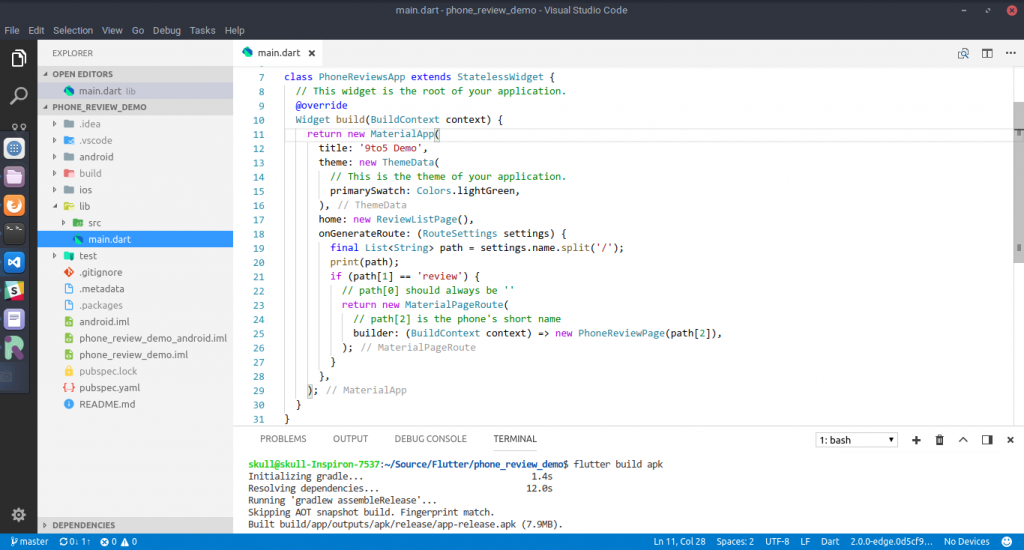
Task: Change the end-of-line sequence via LF
Action: tap(805, 542)
